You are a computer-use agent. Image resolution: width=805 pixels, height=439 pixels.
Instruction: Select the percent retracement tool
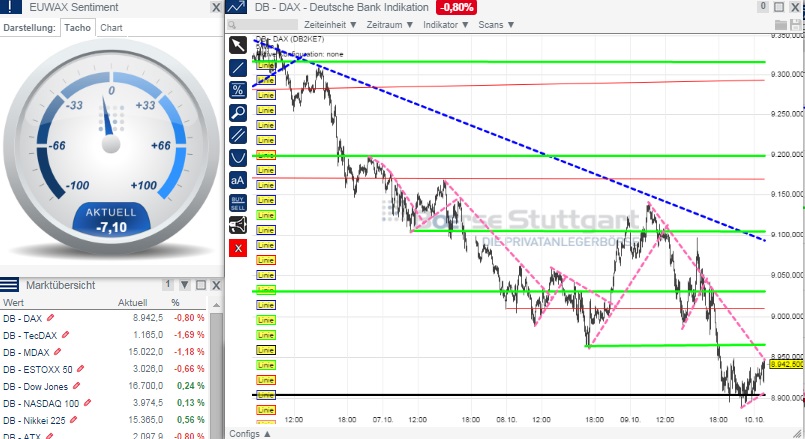(x=238, y=90)
